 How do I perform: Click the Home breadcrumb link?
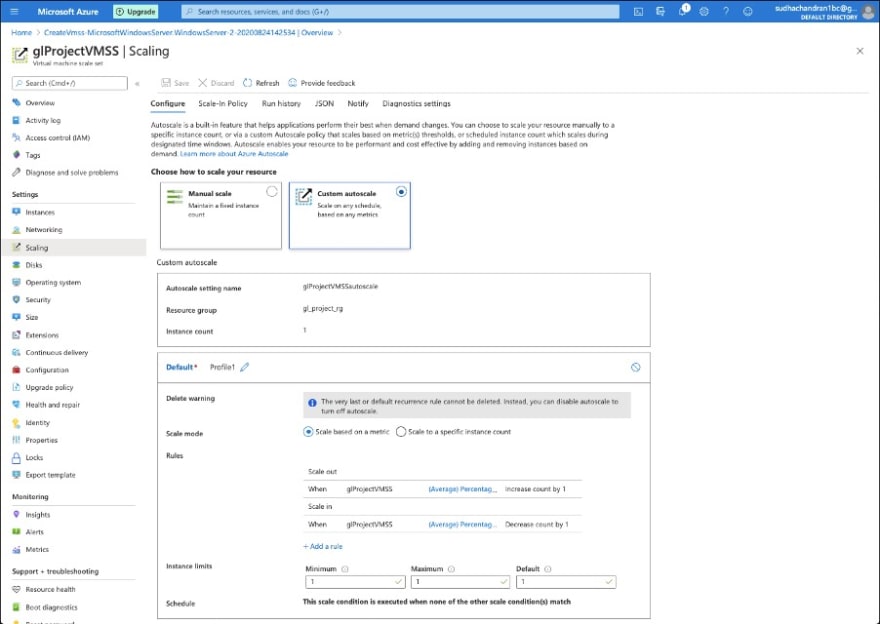(x=21, y=33)
